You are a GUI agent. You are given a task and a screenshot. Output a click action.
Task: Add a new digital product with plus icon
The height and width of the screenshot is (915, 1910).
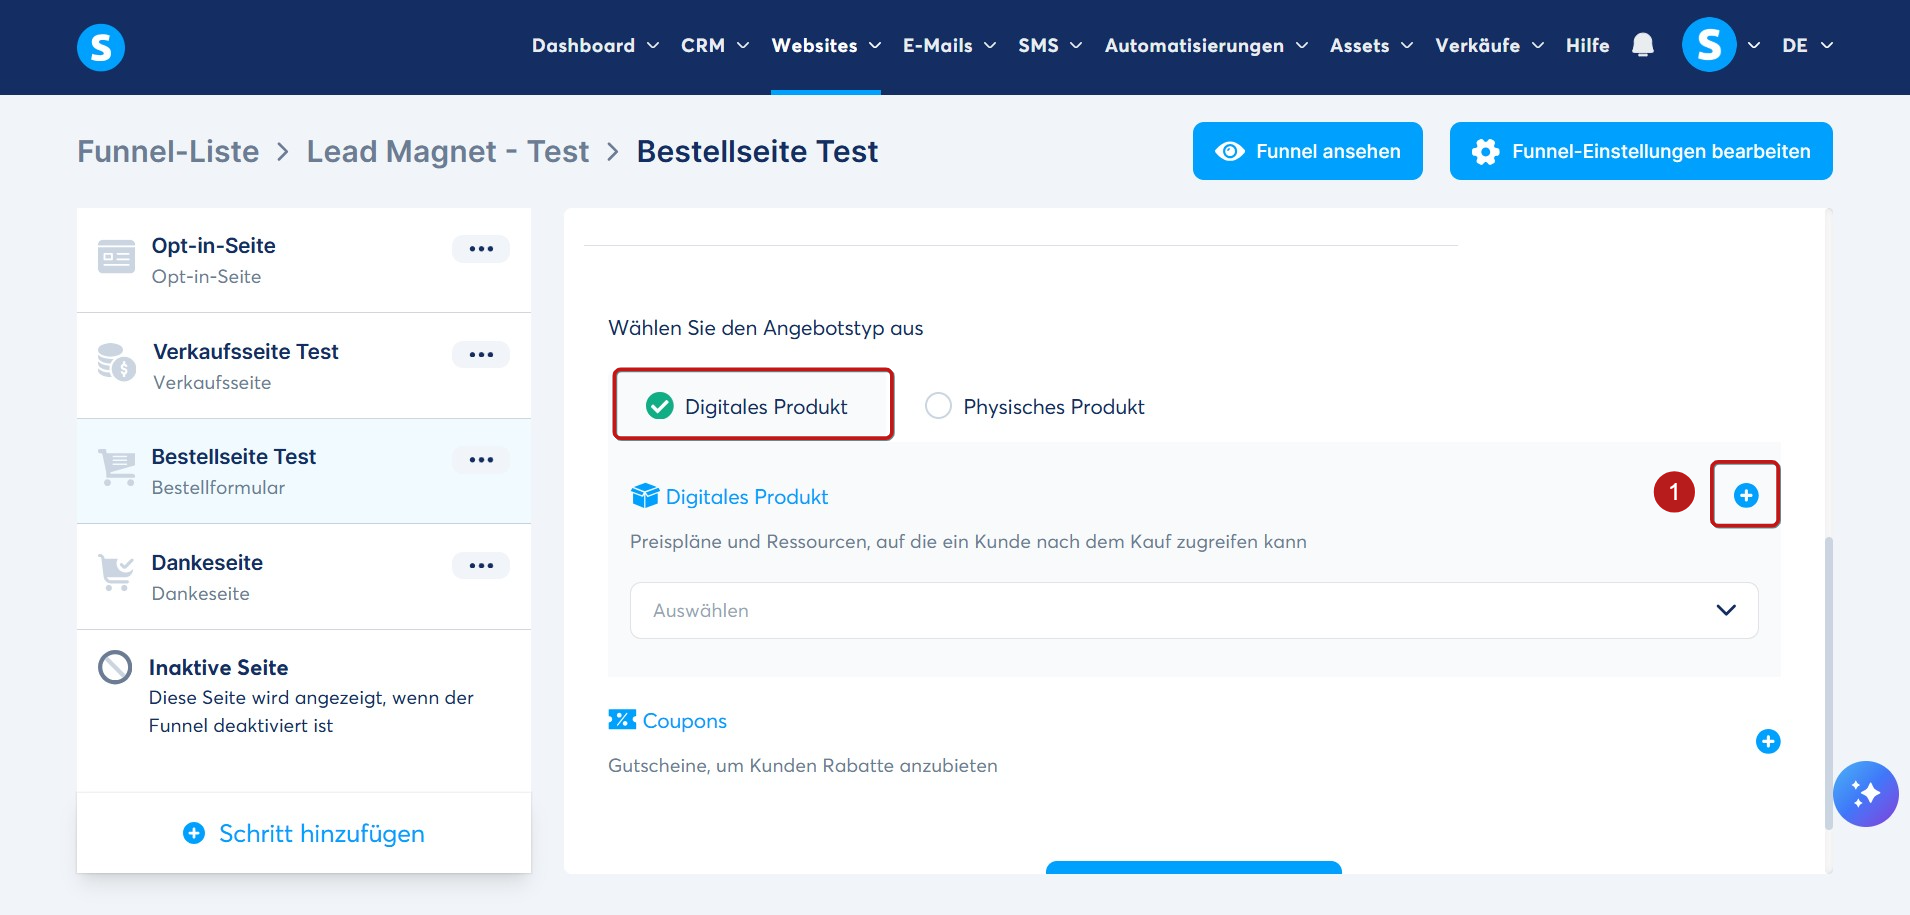click(x=1746, y=495)
